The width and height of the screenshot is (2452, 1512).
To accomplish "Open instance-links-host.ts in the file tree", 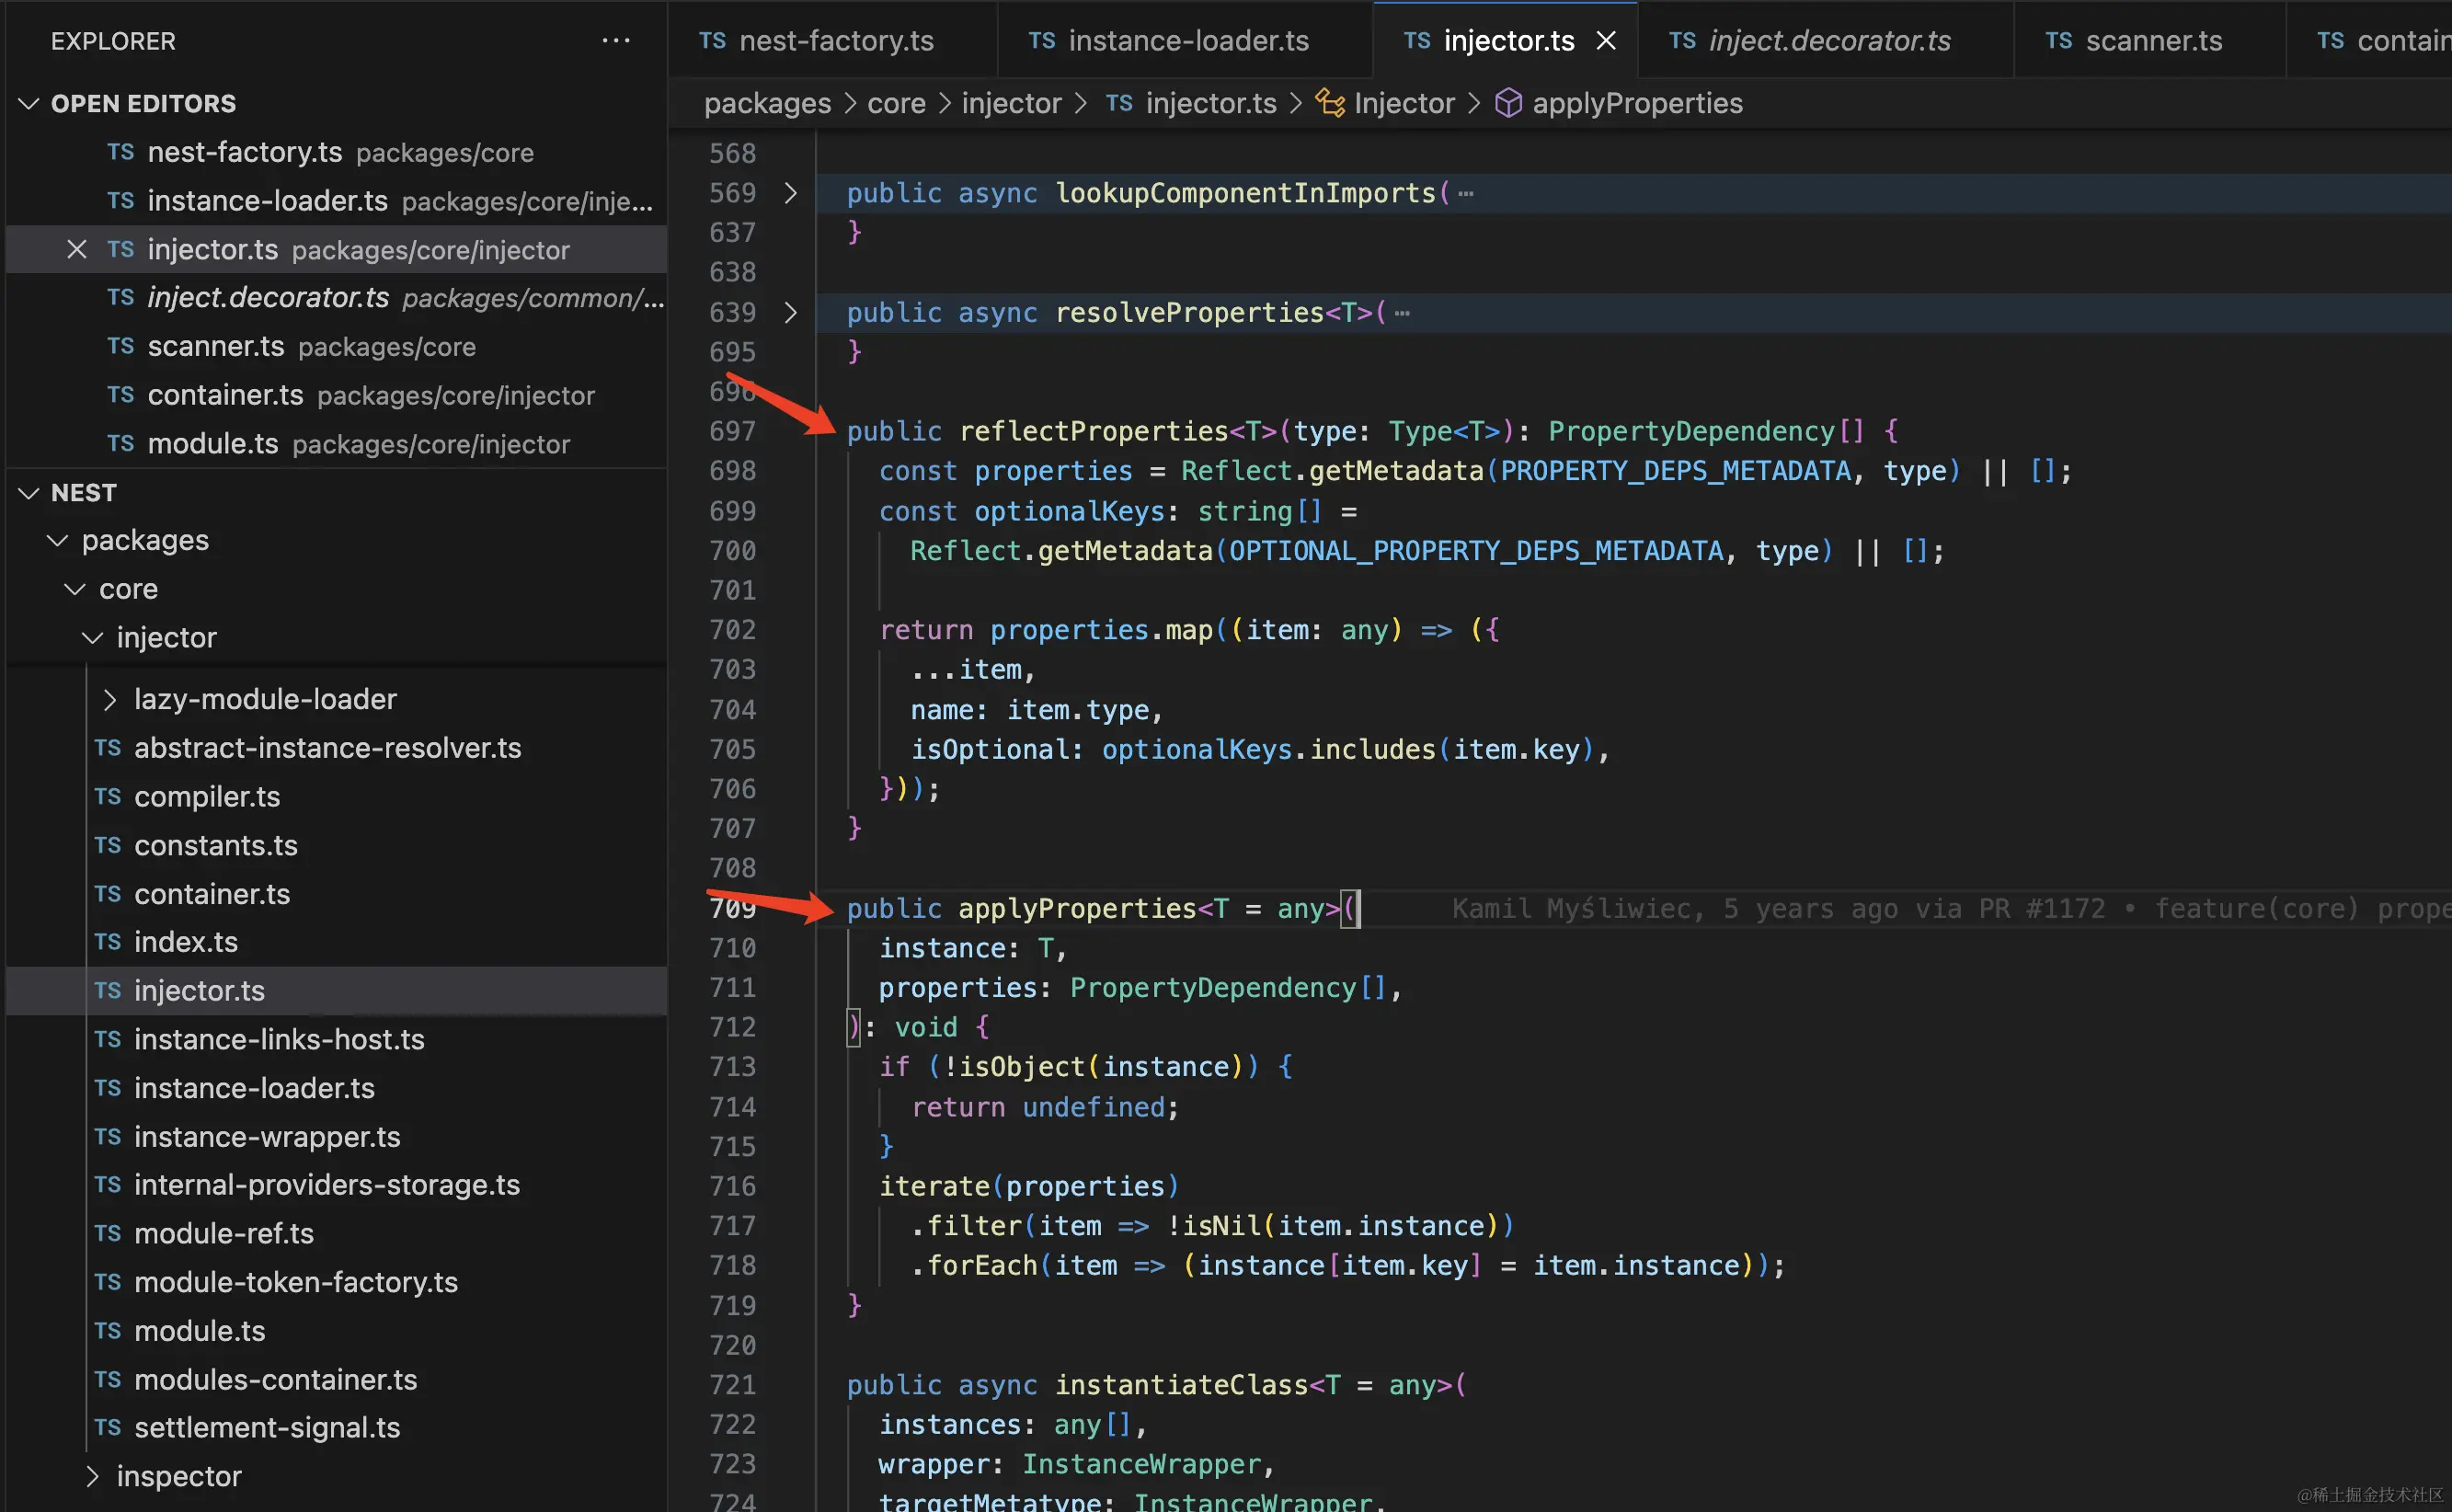I will [336, 1039].
